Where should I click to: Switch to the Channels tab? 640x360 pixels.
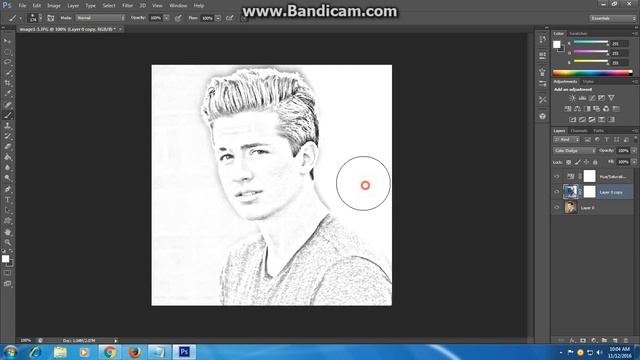(x=579, y=131)
